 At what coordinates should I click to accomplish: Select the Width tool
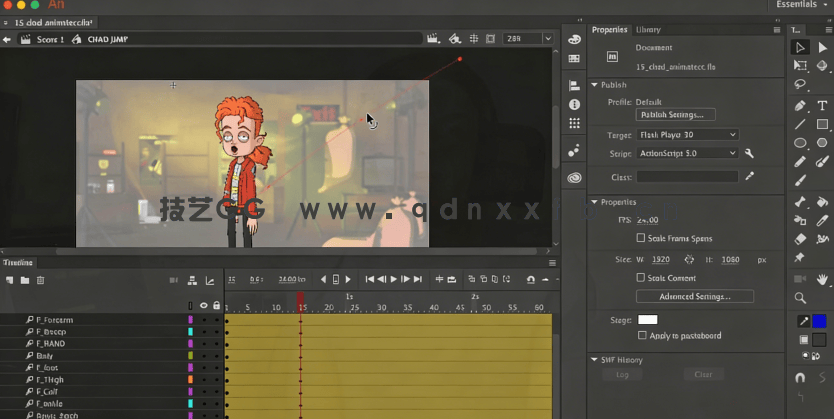click(x=822, y=239)
